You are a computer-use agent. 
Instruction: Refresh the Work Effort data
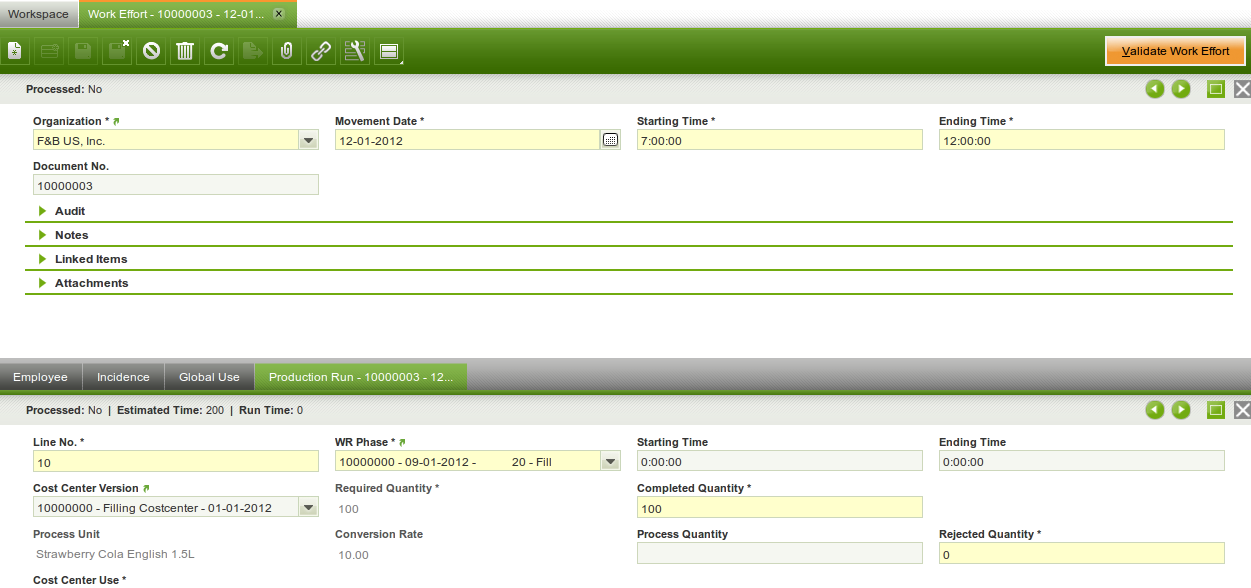tap(219, 51)
